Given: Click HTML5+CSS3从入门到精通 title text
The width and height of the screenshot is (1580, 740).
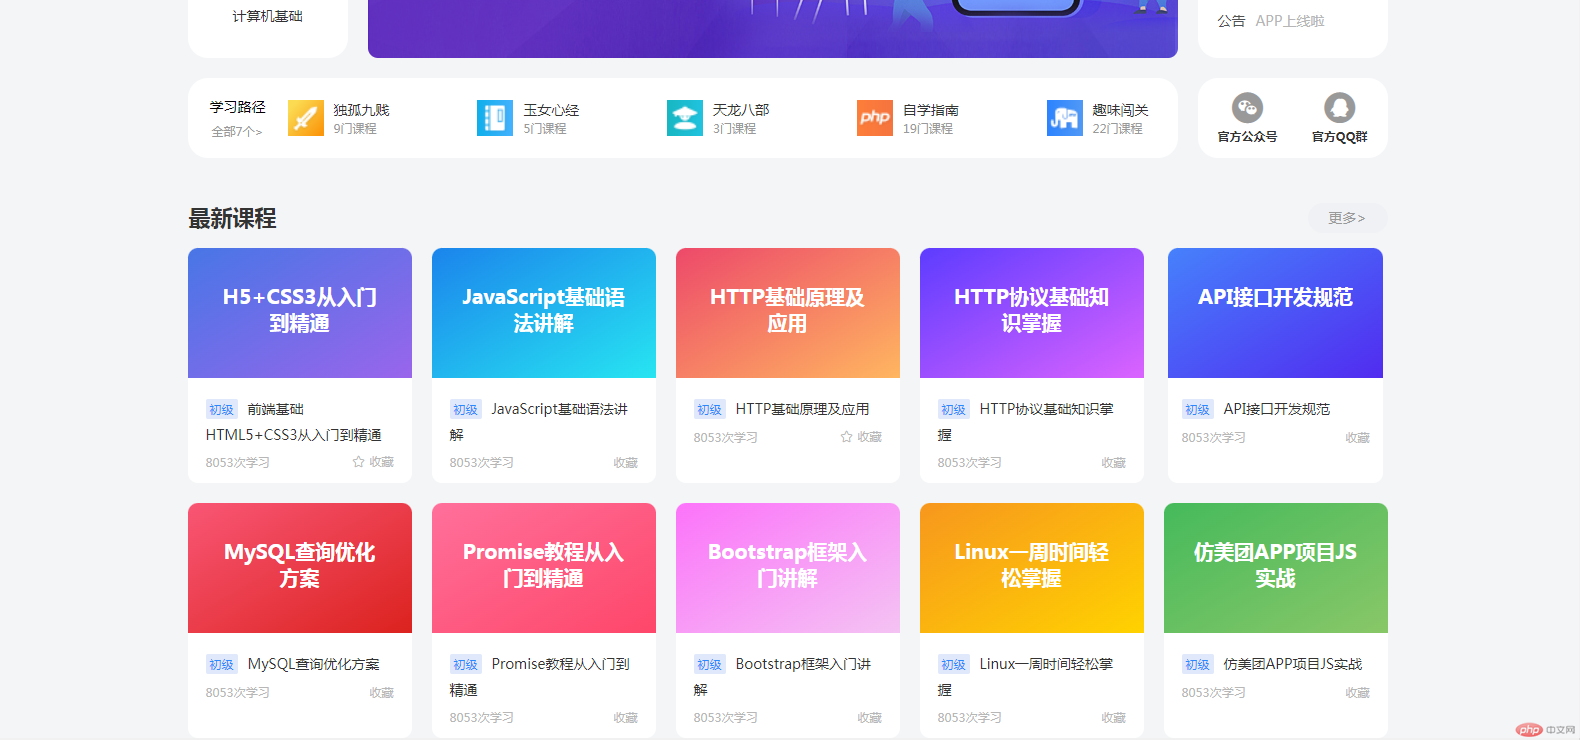Looking at the screenshot, I should tap(293, 435).
